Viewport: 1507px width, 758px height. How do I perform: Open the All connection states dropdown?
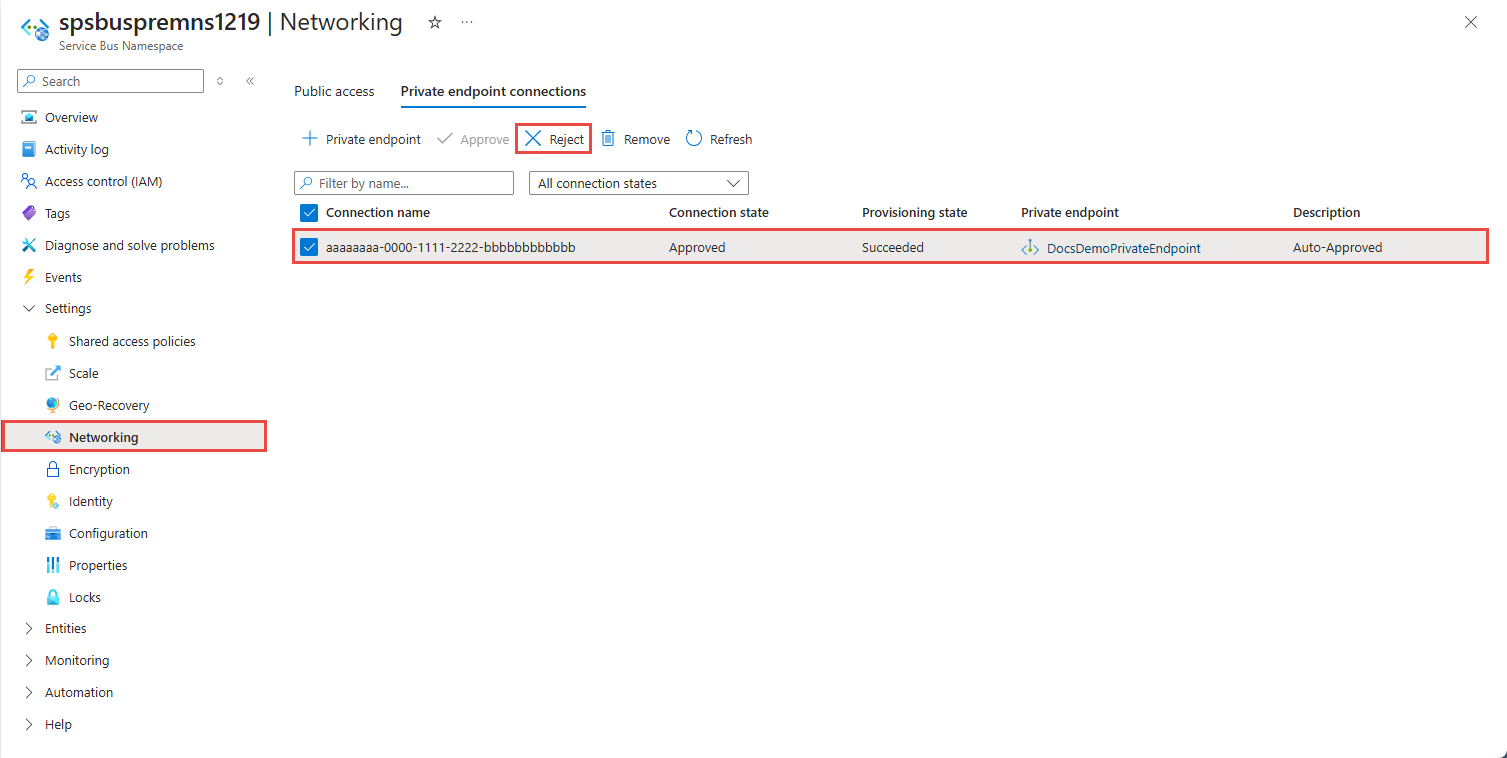[x=639, y=183]
